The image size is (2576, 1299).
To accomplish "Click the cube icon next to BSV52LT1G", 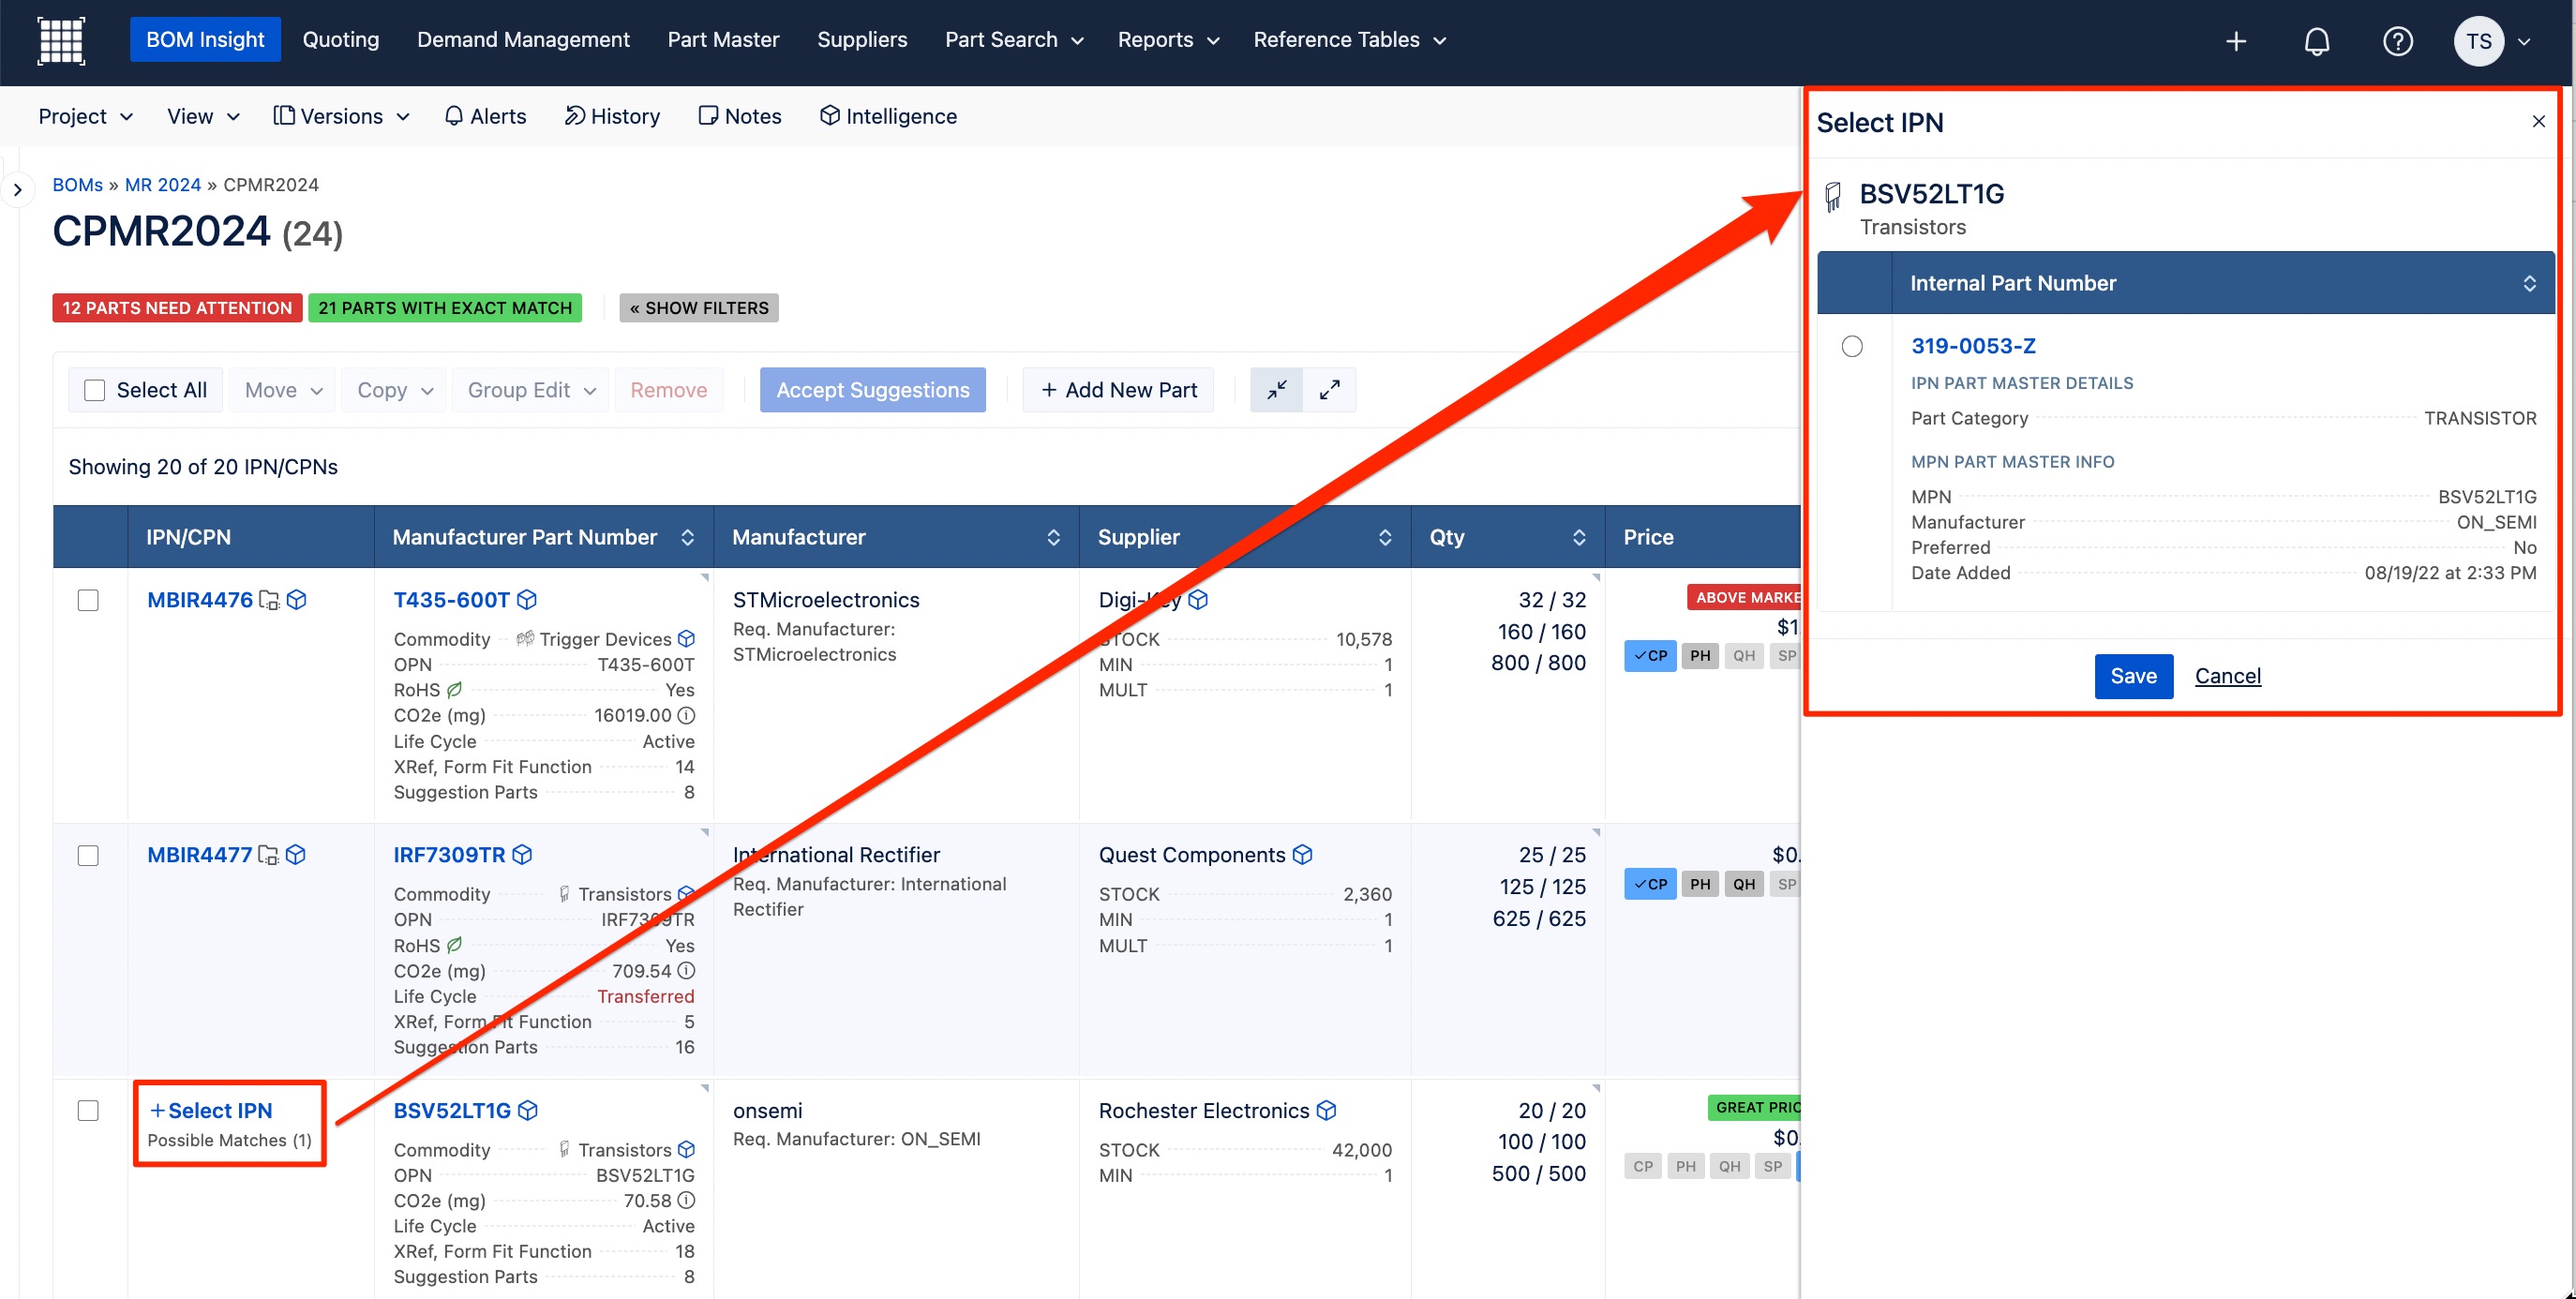I will [528, 1110].
